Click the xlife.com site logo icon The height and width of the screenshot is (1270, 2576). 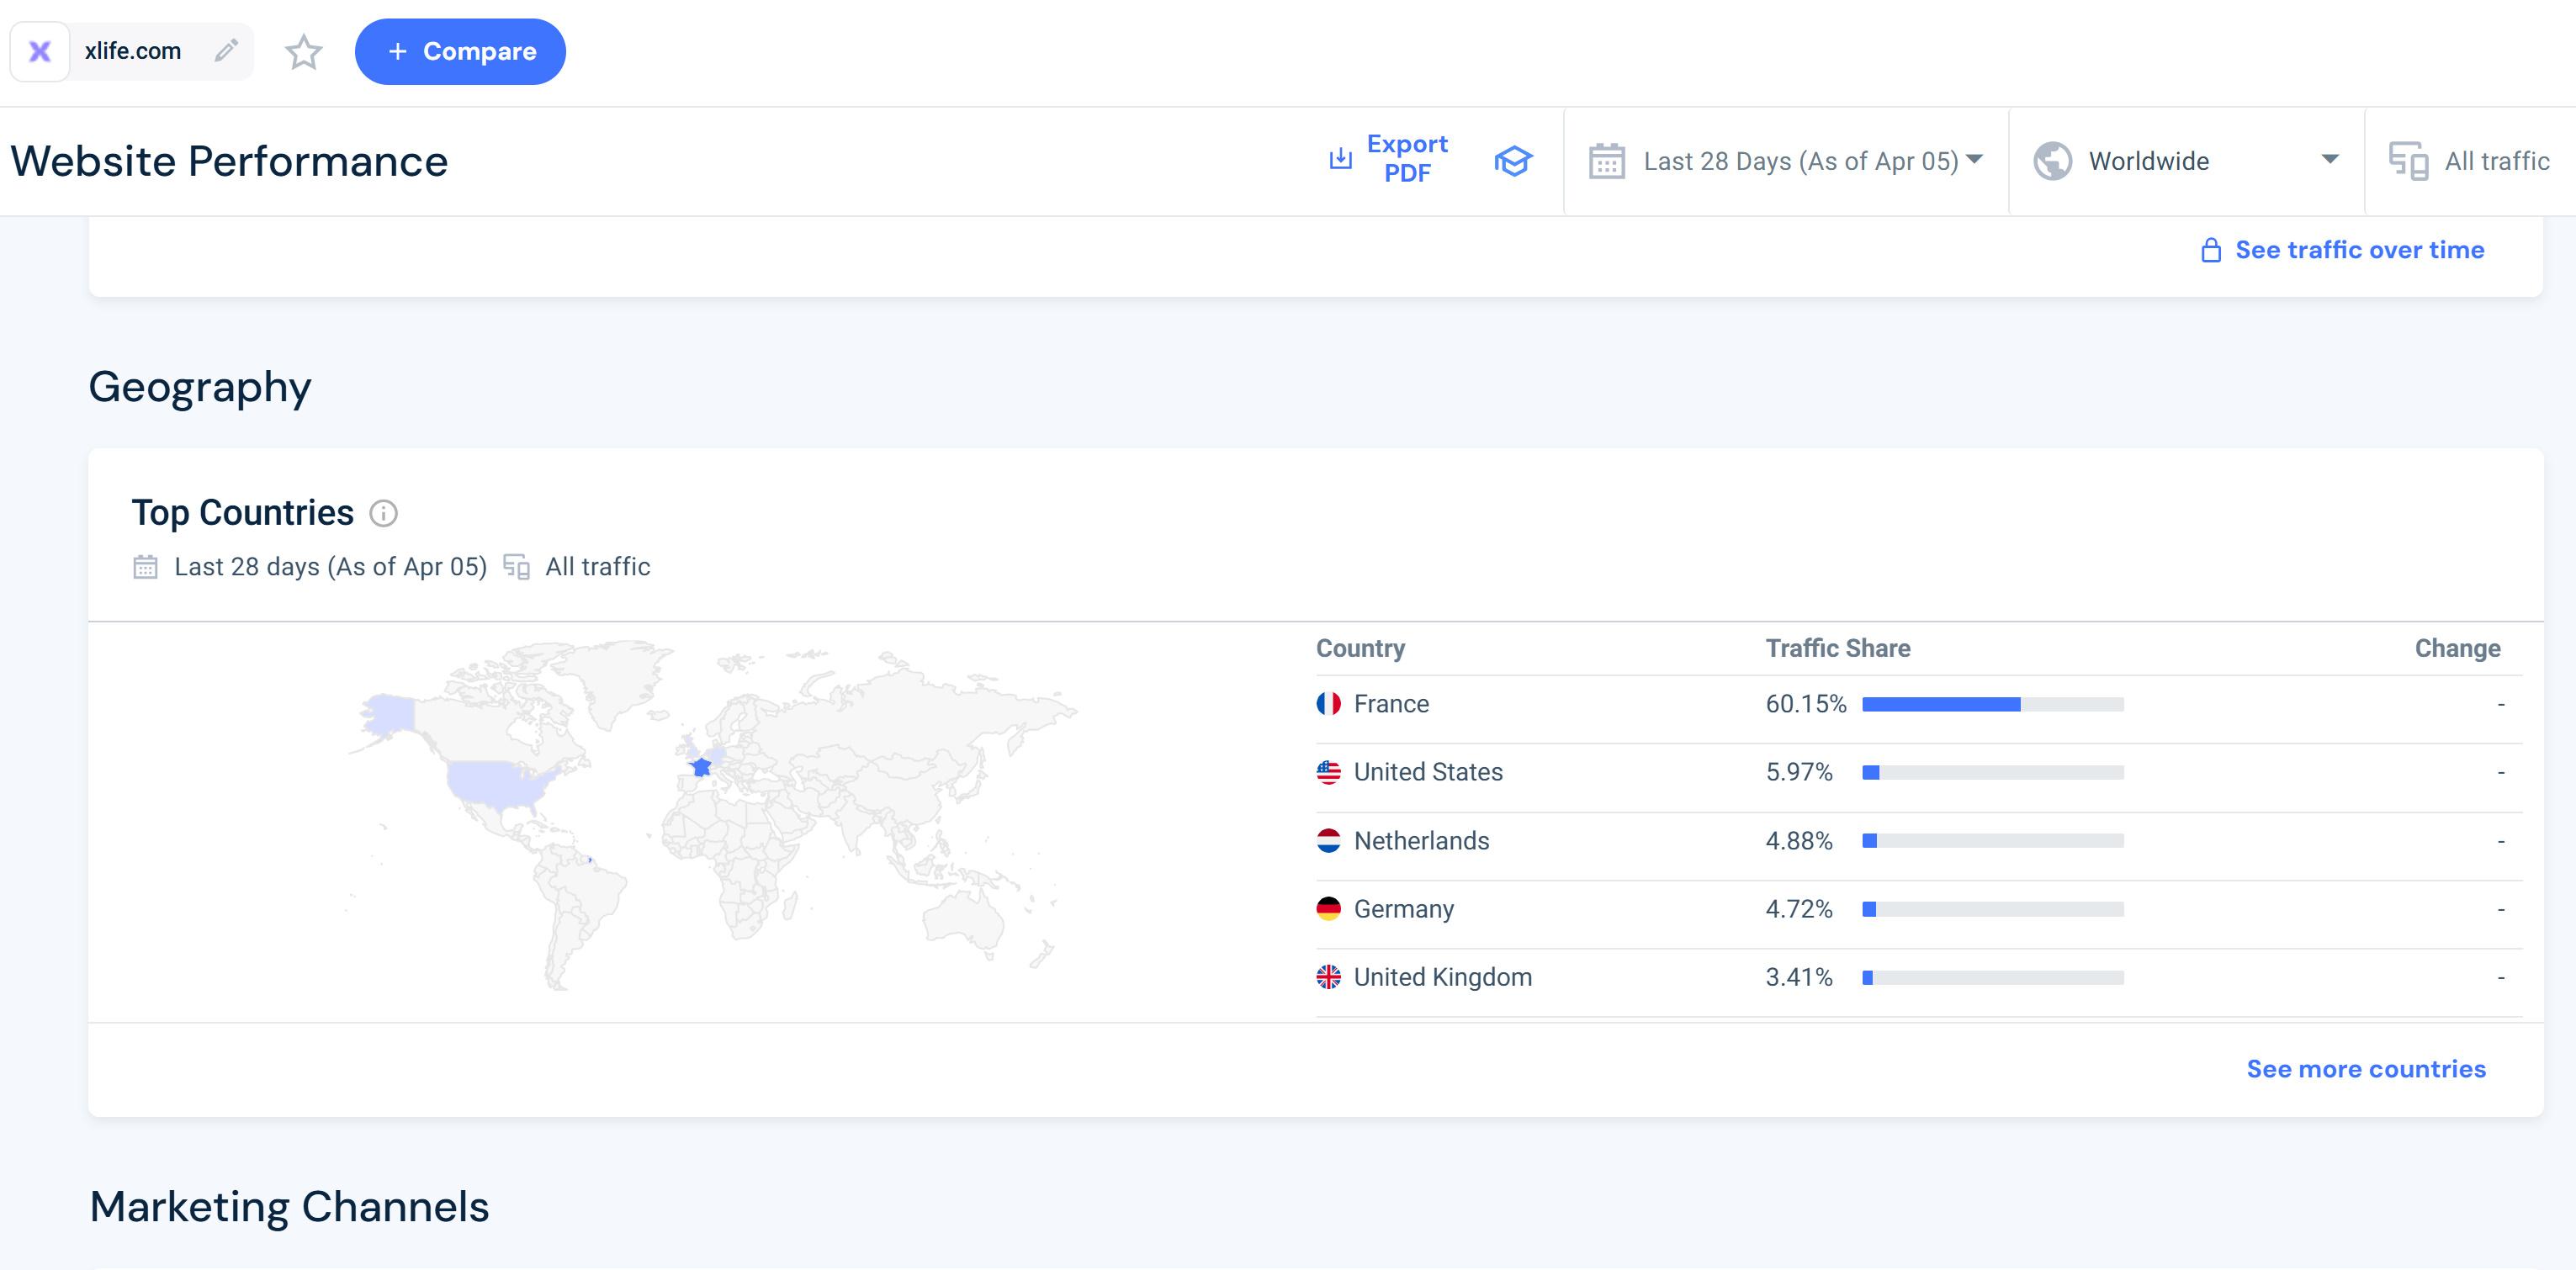tap(40, 51)
